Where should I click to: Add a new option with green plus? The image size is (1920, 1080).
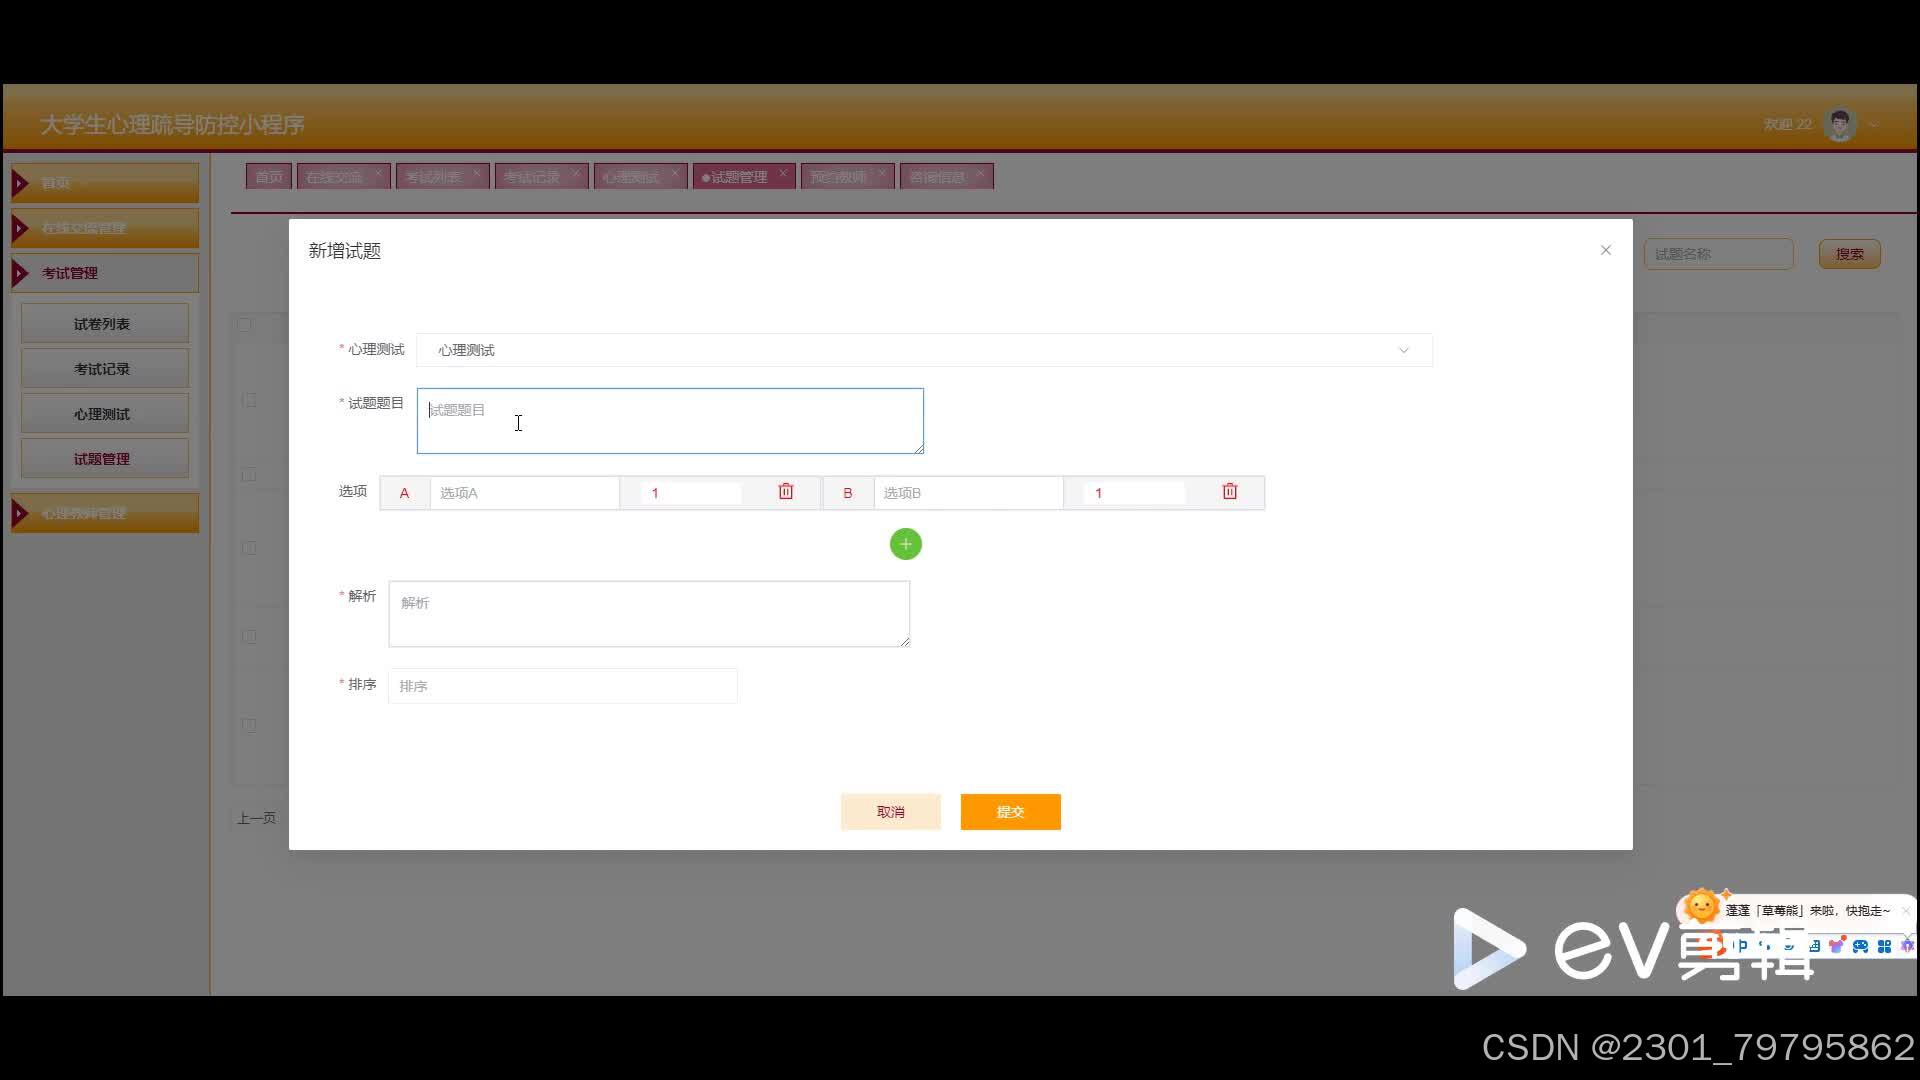point(905,544)
